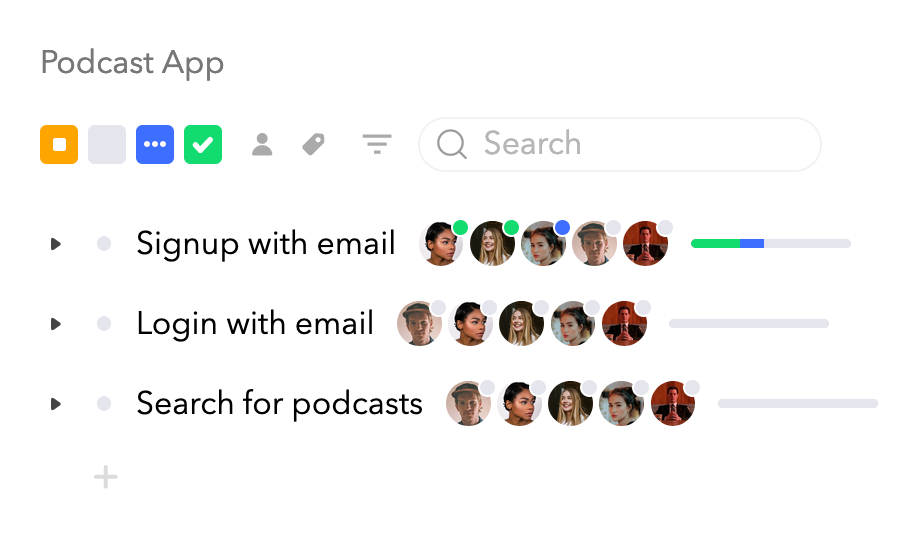This screenshot has height=550, width=920.
Task: Click Signup with email progress bar
Action: click(771, 244)
